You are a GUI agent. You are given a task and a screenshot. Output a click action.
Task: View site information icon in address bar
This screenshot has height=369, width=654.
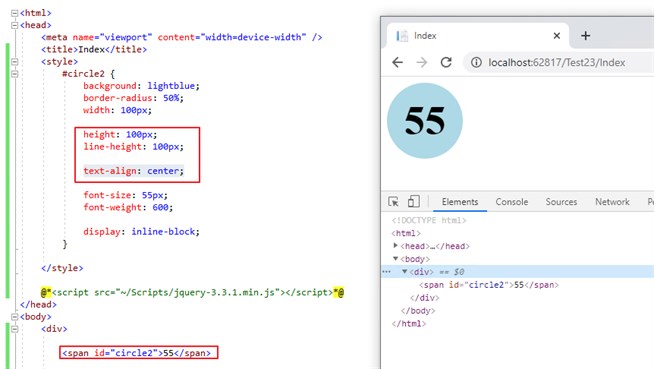coord(476,63)
